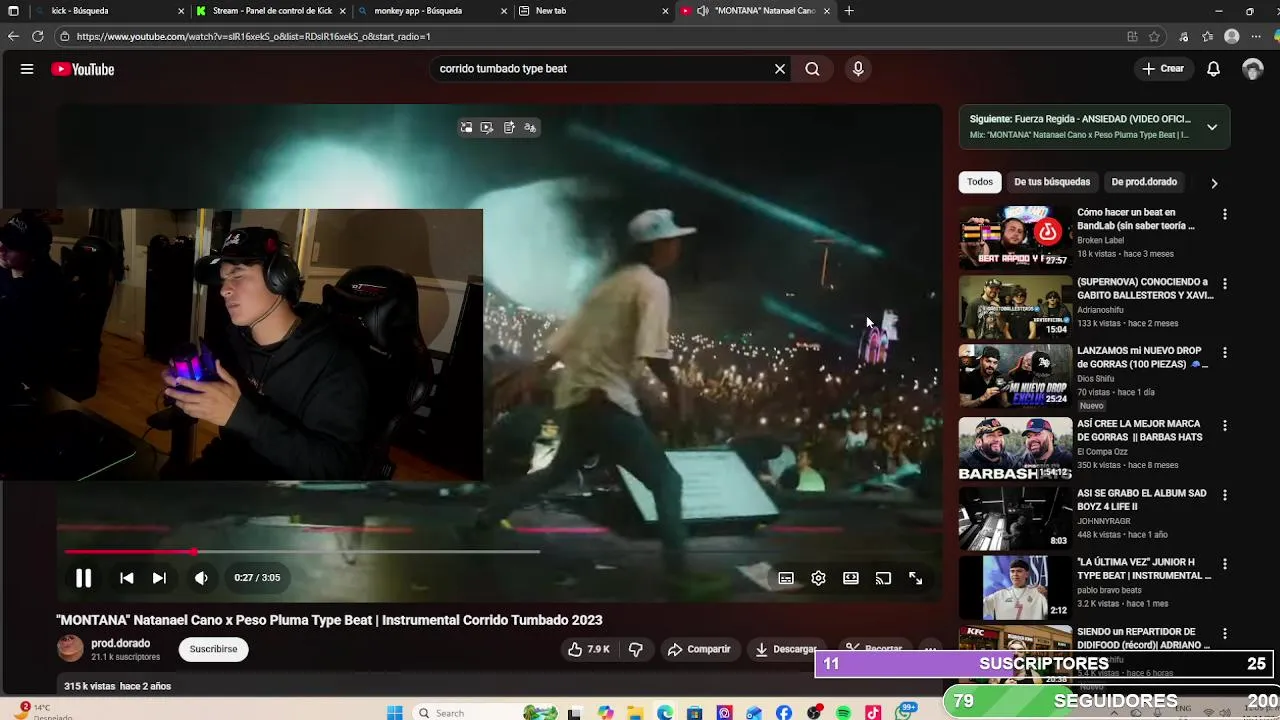
Task: Cast the video to a TV
Action: point(883,578)
